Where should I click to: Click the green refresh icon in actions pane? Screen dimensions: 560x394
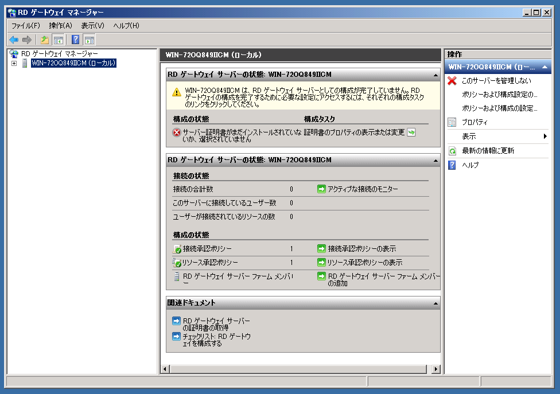452,151
